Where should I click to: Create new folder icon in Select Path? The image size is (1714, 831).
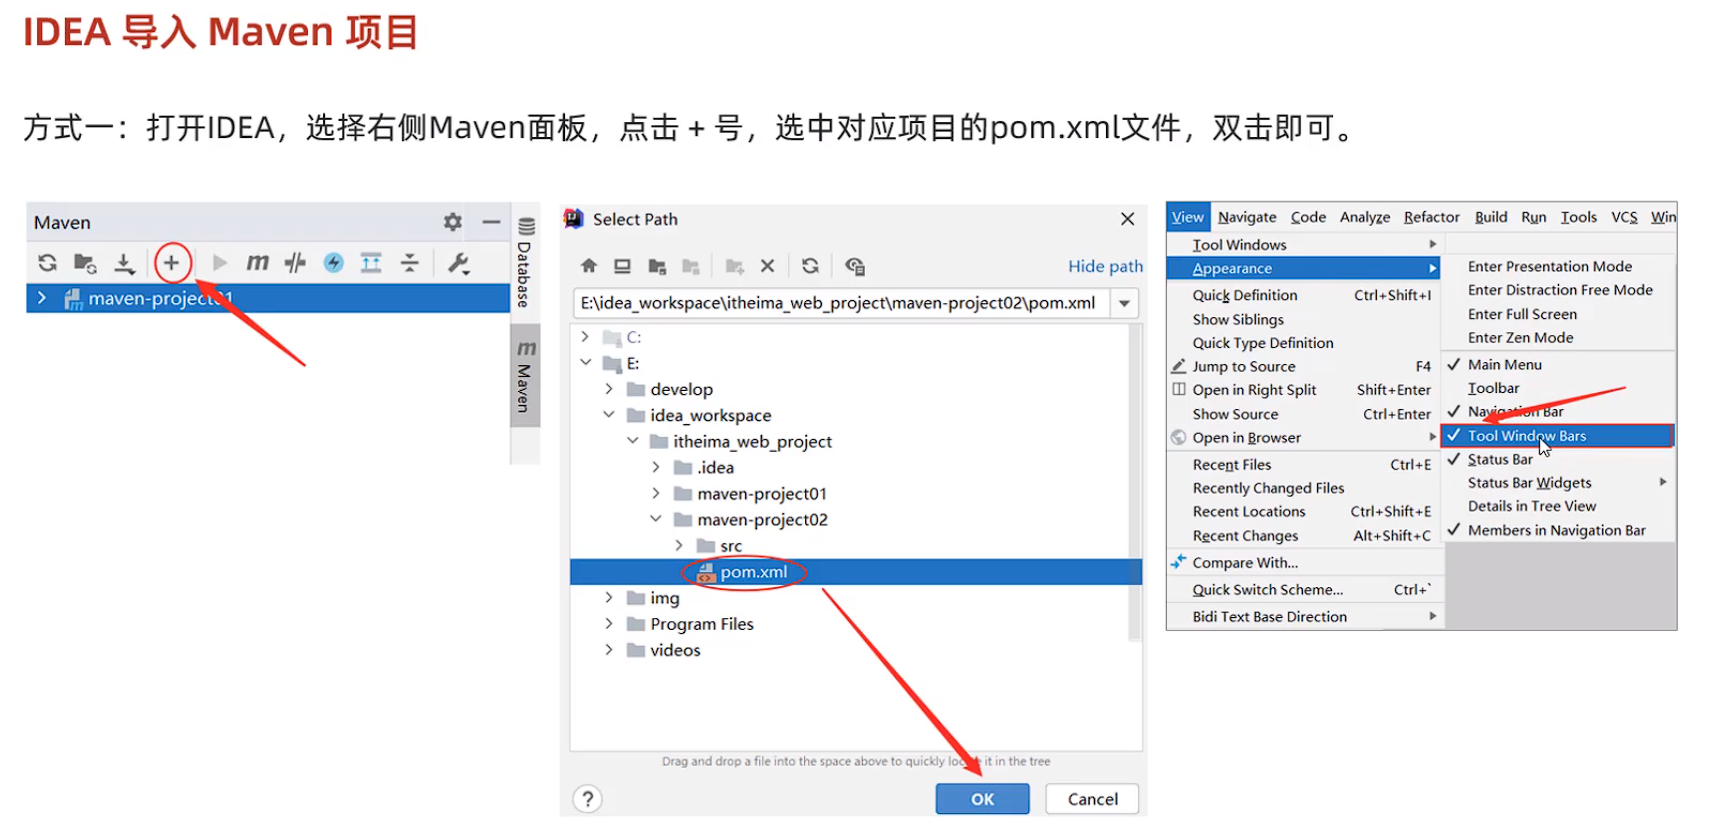point(735,266)
